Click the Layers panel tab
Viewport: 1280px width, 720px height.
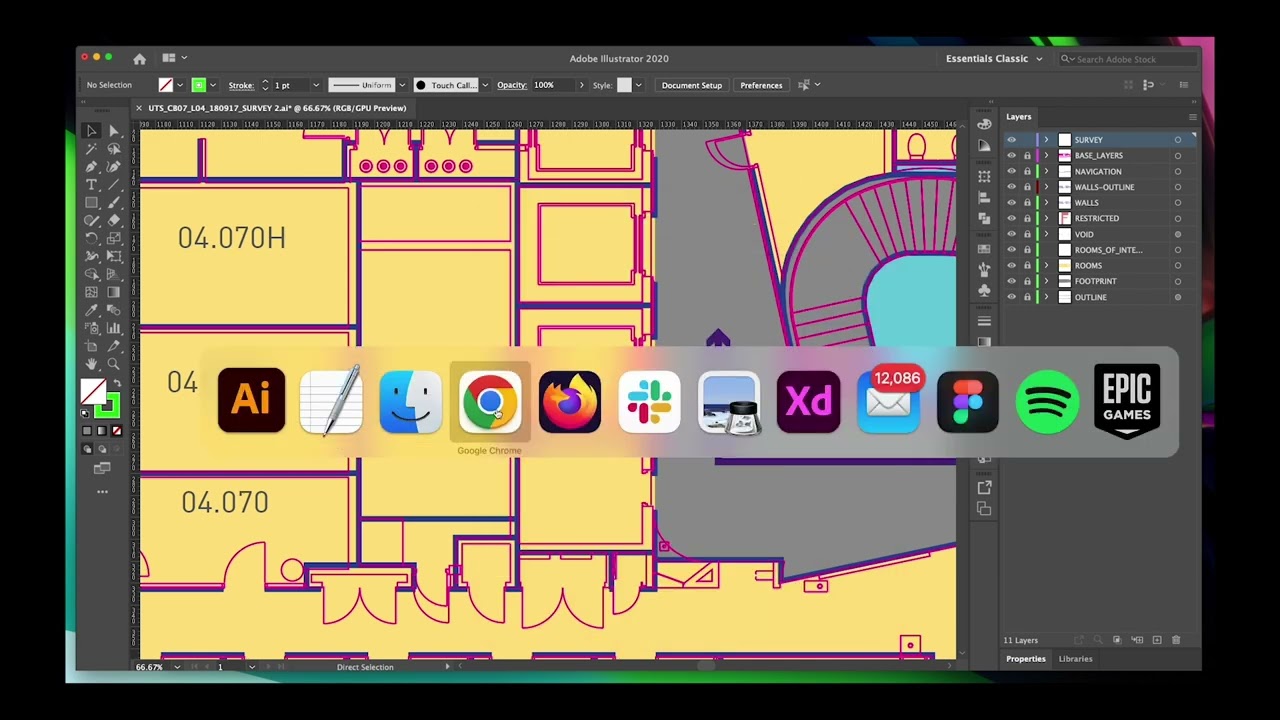coord(1019,117)
